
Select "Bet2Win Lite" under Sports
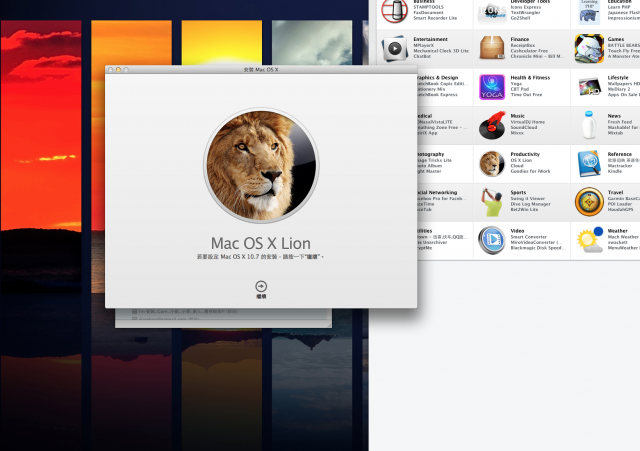pyautogui.click(x=524, y=210)
